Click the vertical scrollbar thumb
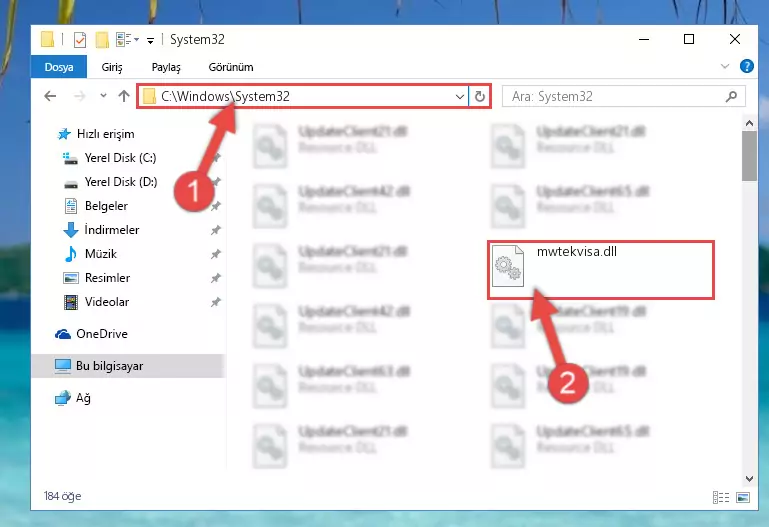 click(x=749, y=156)
